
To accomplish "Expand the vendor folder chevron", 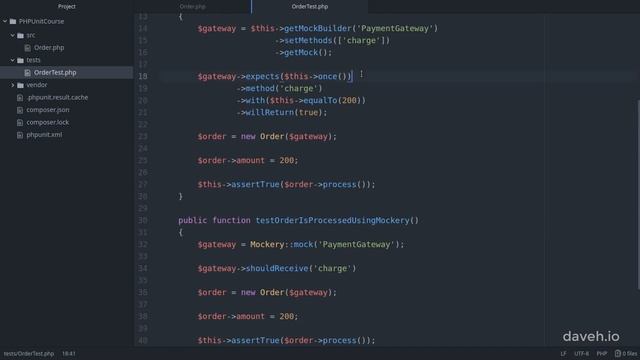I will pos(13,85).
